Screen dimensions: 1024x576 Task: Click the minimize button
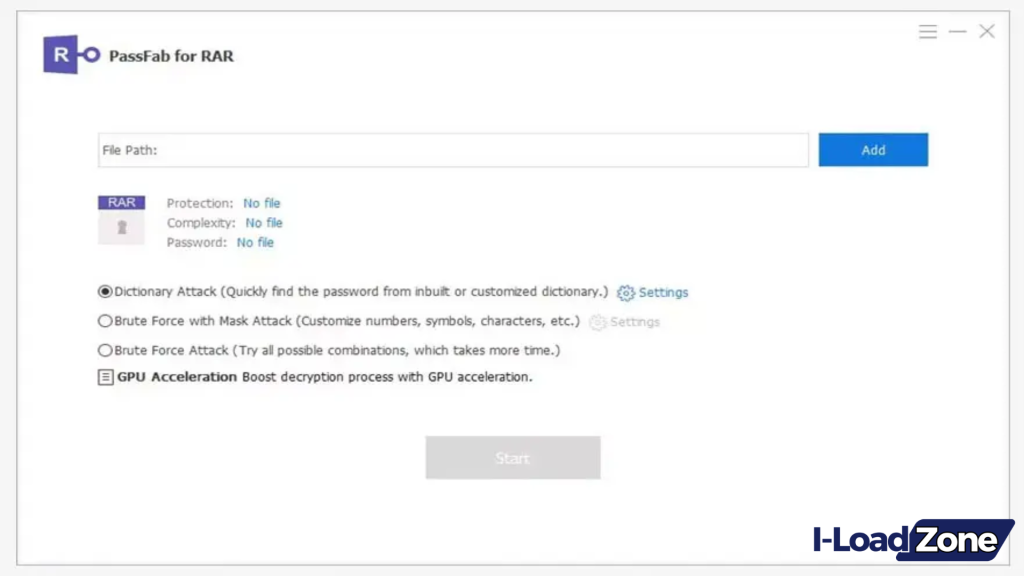(x=957, y=31)
